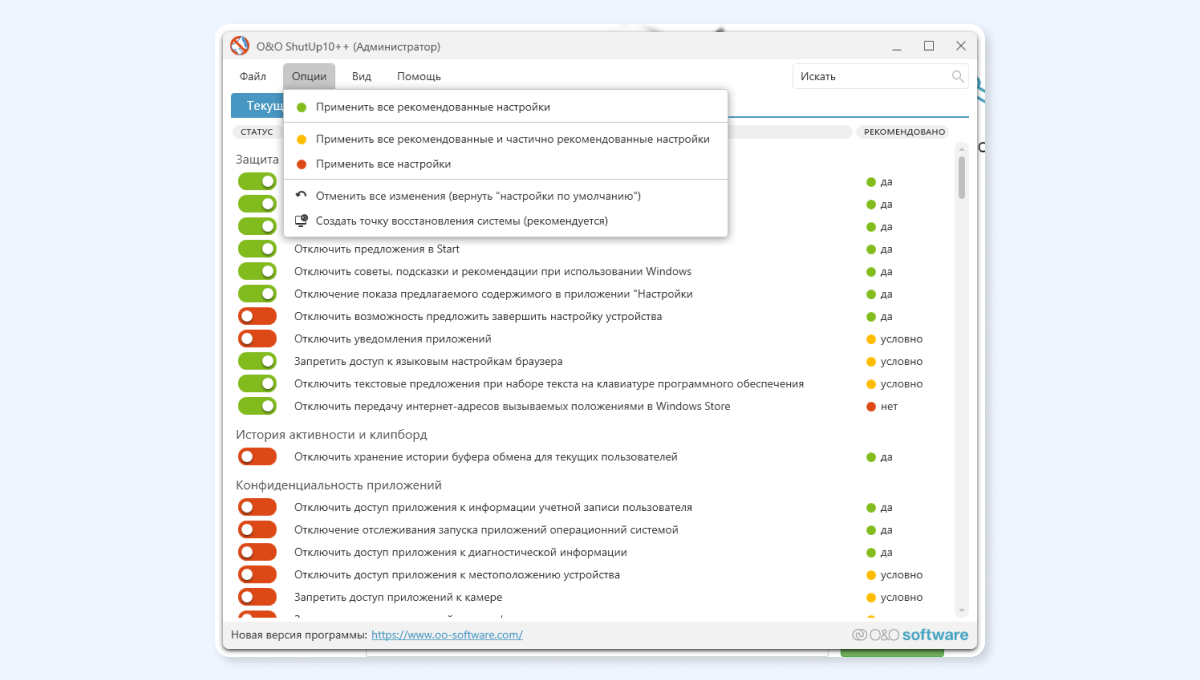Close the open Опции menu

309,76
